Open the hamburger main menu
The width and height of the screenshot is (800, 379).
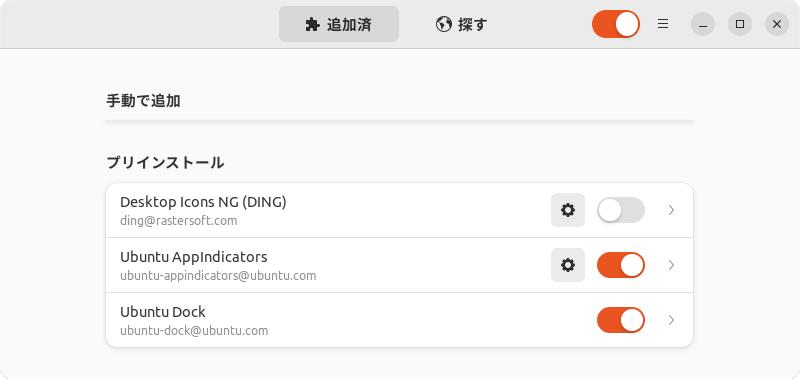(x=663, y=24)
